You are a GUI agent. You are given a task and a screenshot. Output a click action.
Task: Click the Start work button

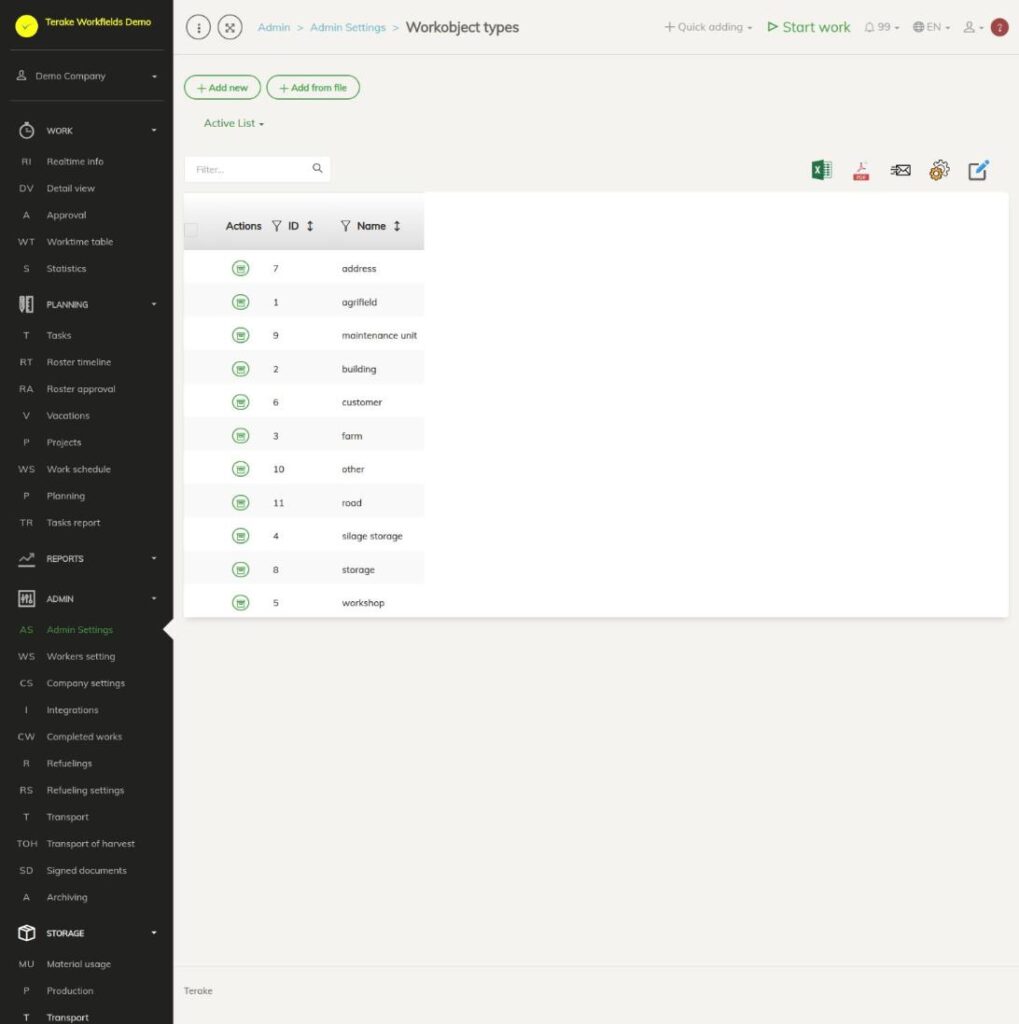tap(809, 27)
